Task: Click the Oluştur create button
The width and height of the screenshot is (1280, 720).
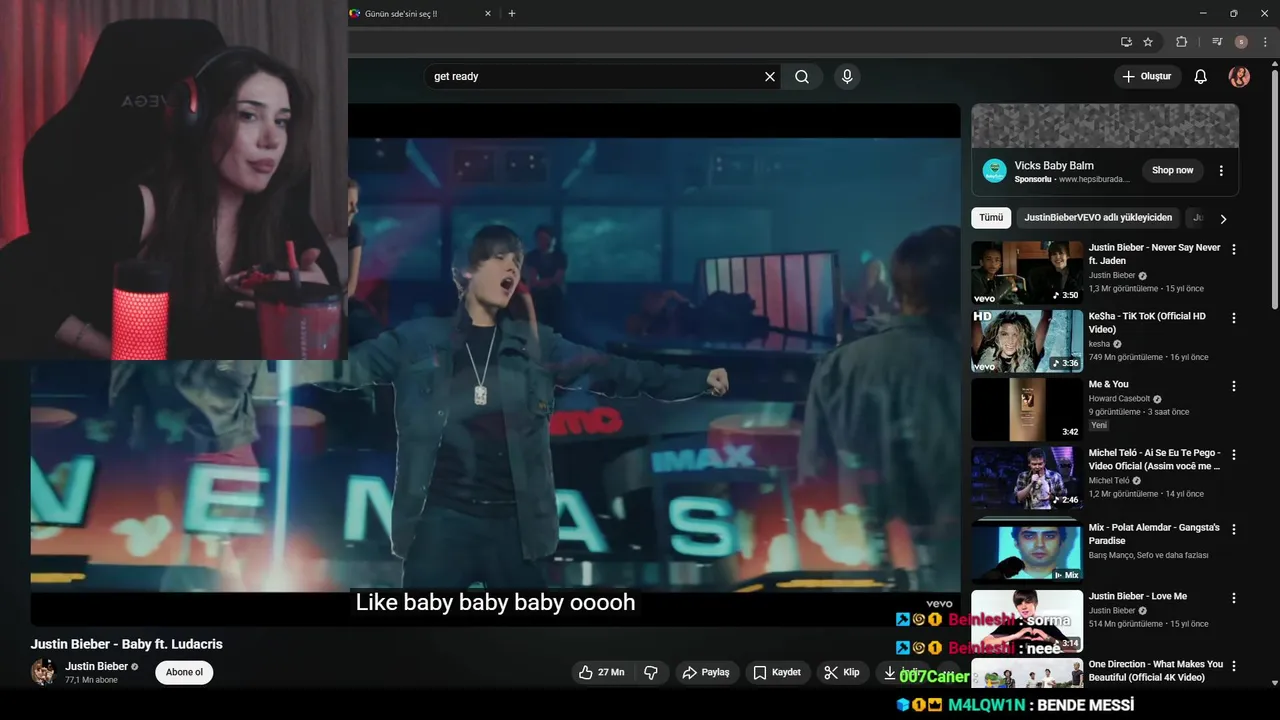Action: [x=1148, y=76]
